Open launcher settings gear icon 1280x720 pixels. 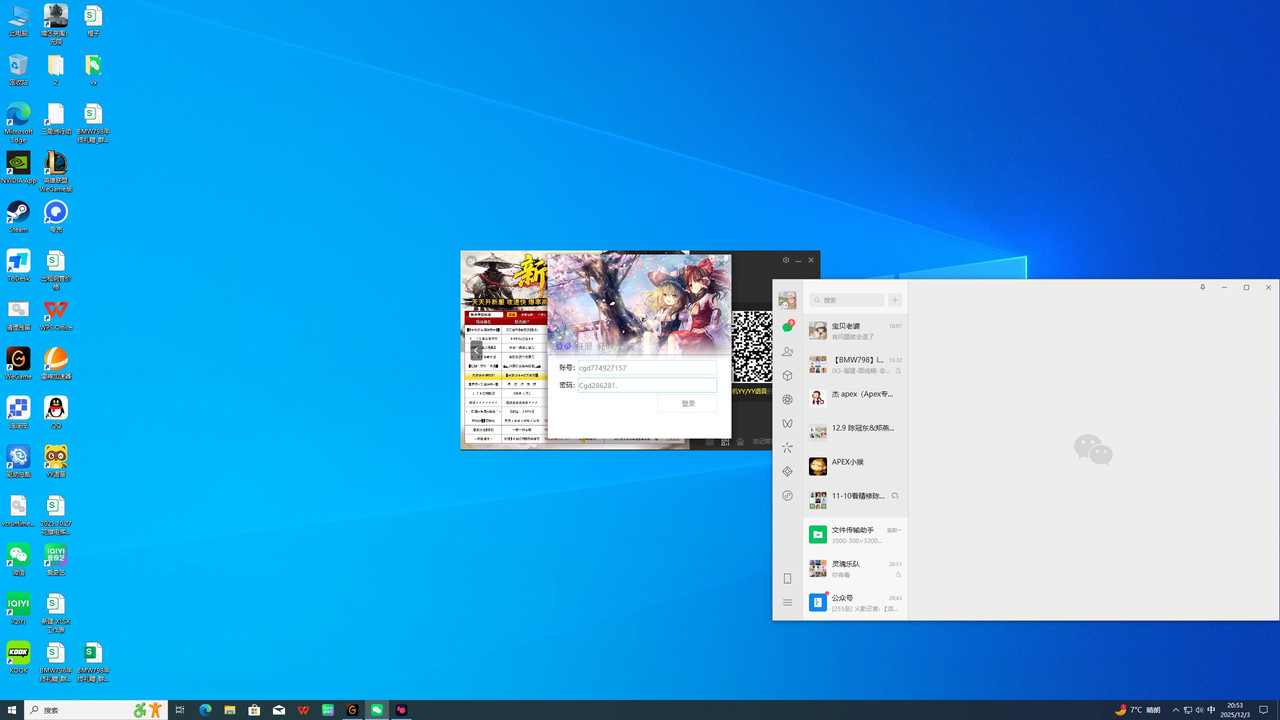(786, 260)
